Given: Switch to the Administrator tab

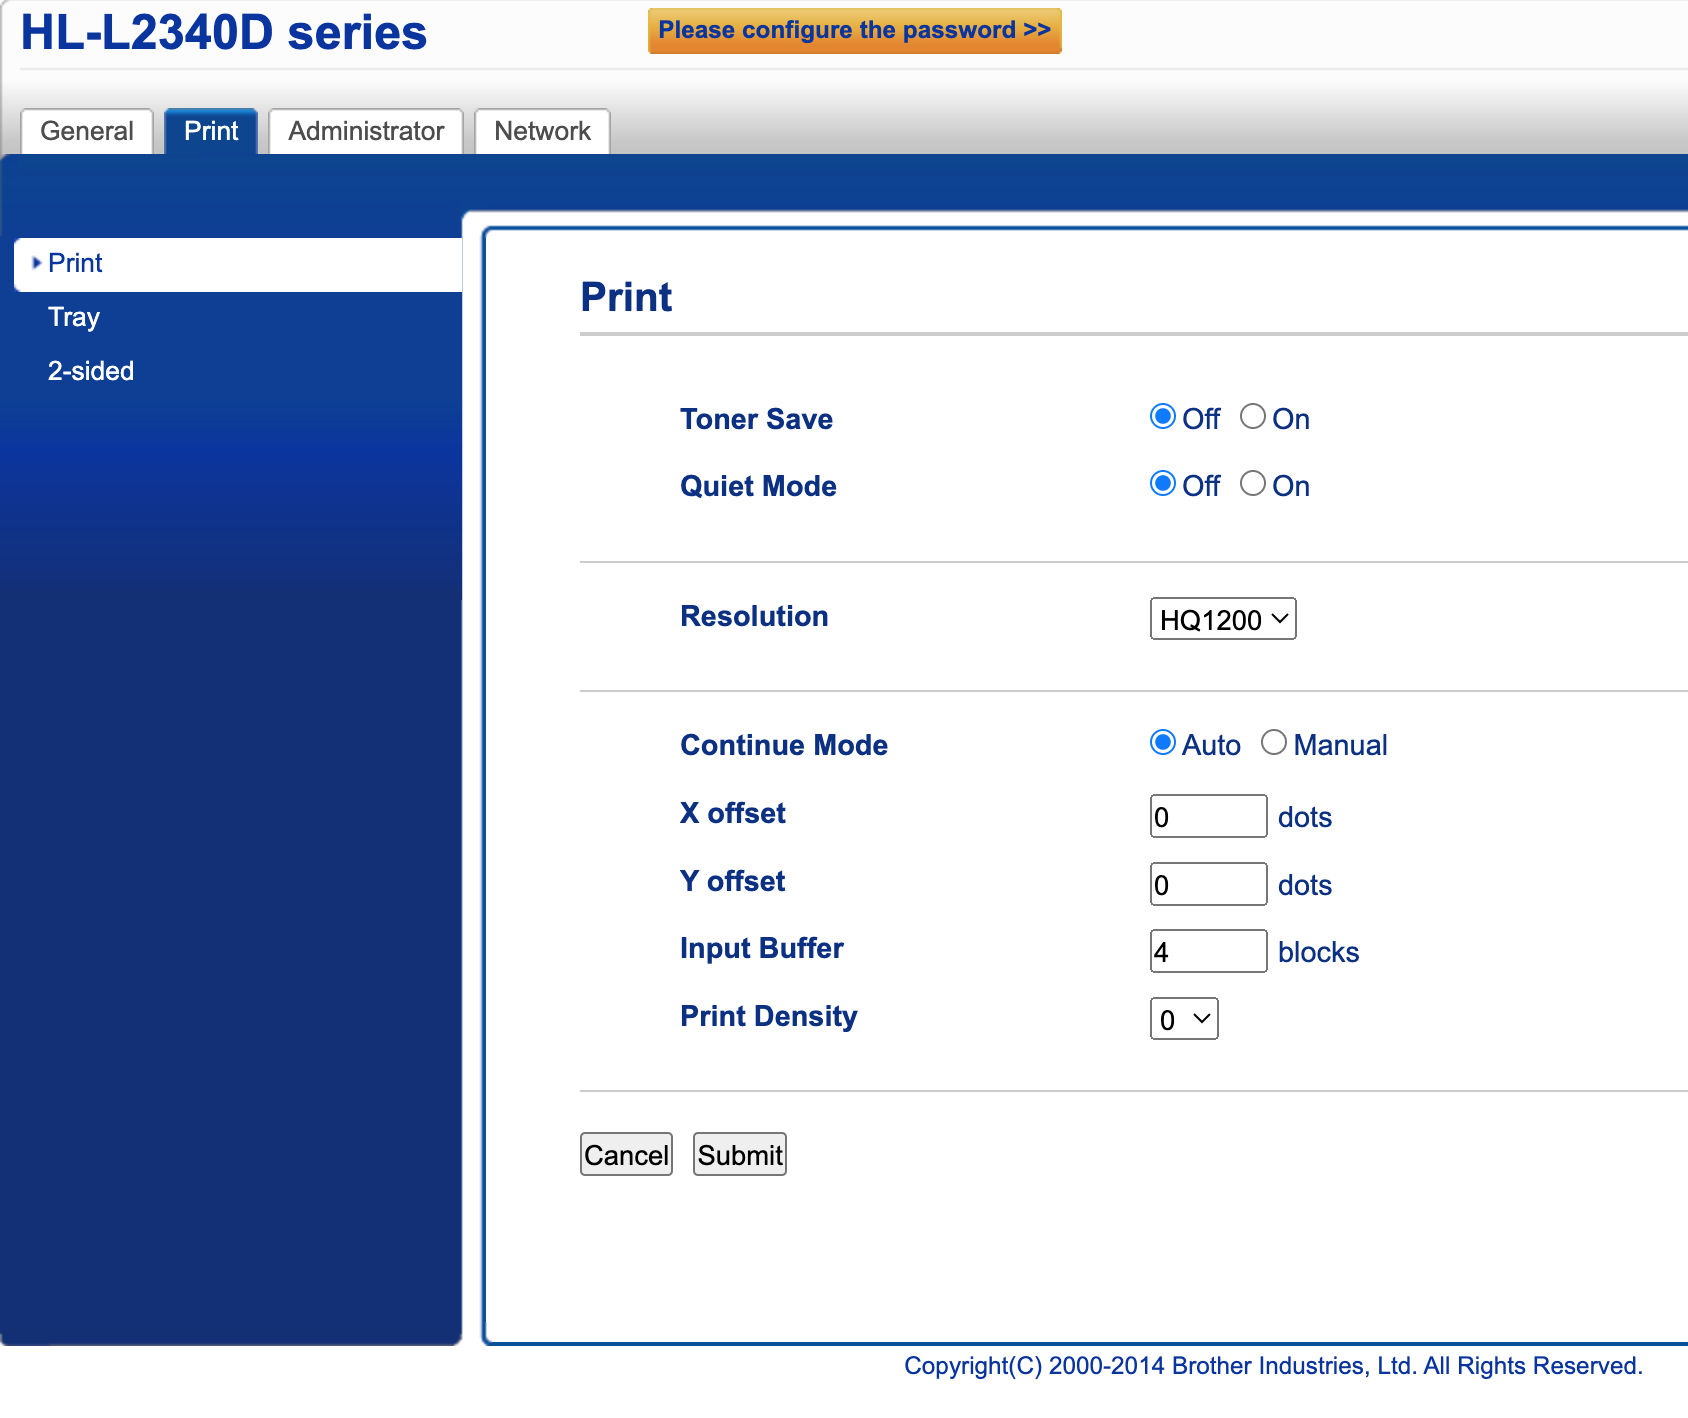Looking at the screenshot, I should (366, 131).
